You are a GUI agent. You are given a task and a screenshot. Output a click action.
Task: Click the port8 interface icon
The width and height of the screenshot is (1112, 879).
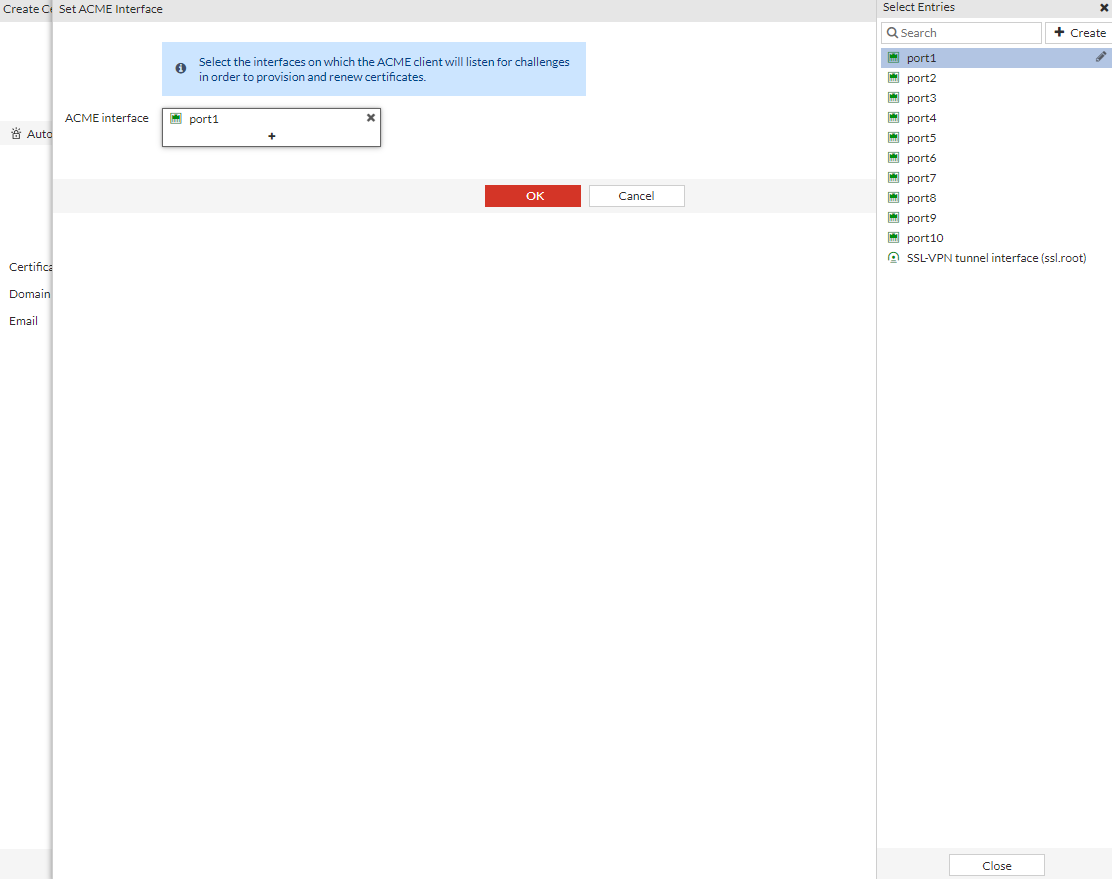tap(894, 197)
